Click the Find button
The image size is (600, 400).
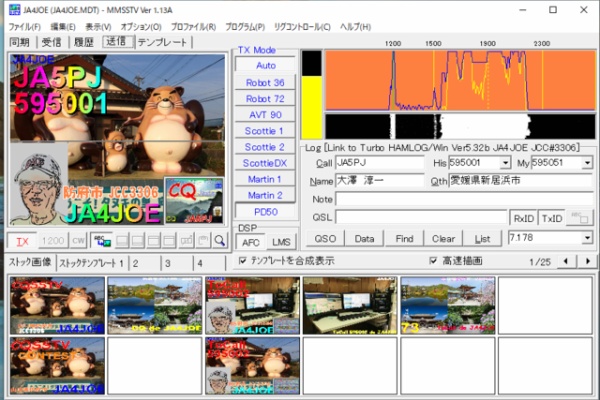coord(404,239)
